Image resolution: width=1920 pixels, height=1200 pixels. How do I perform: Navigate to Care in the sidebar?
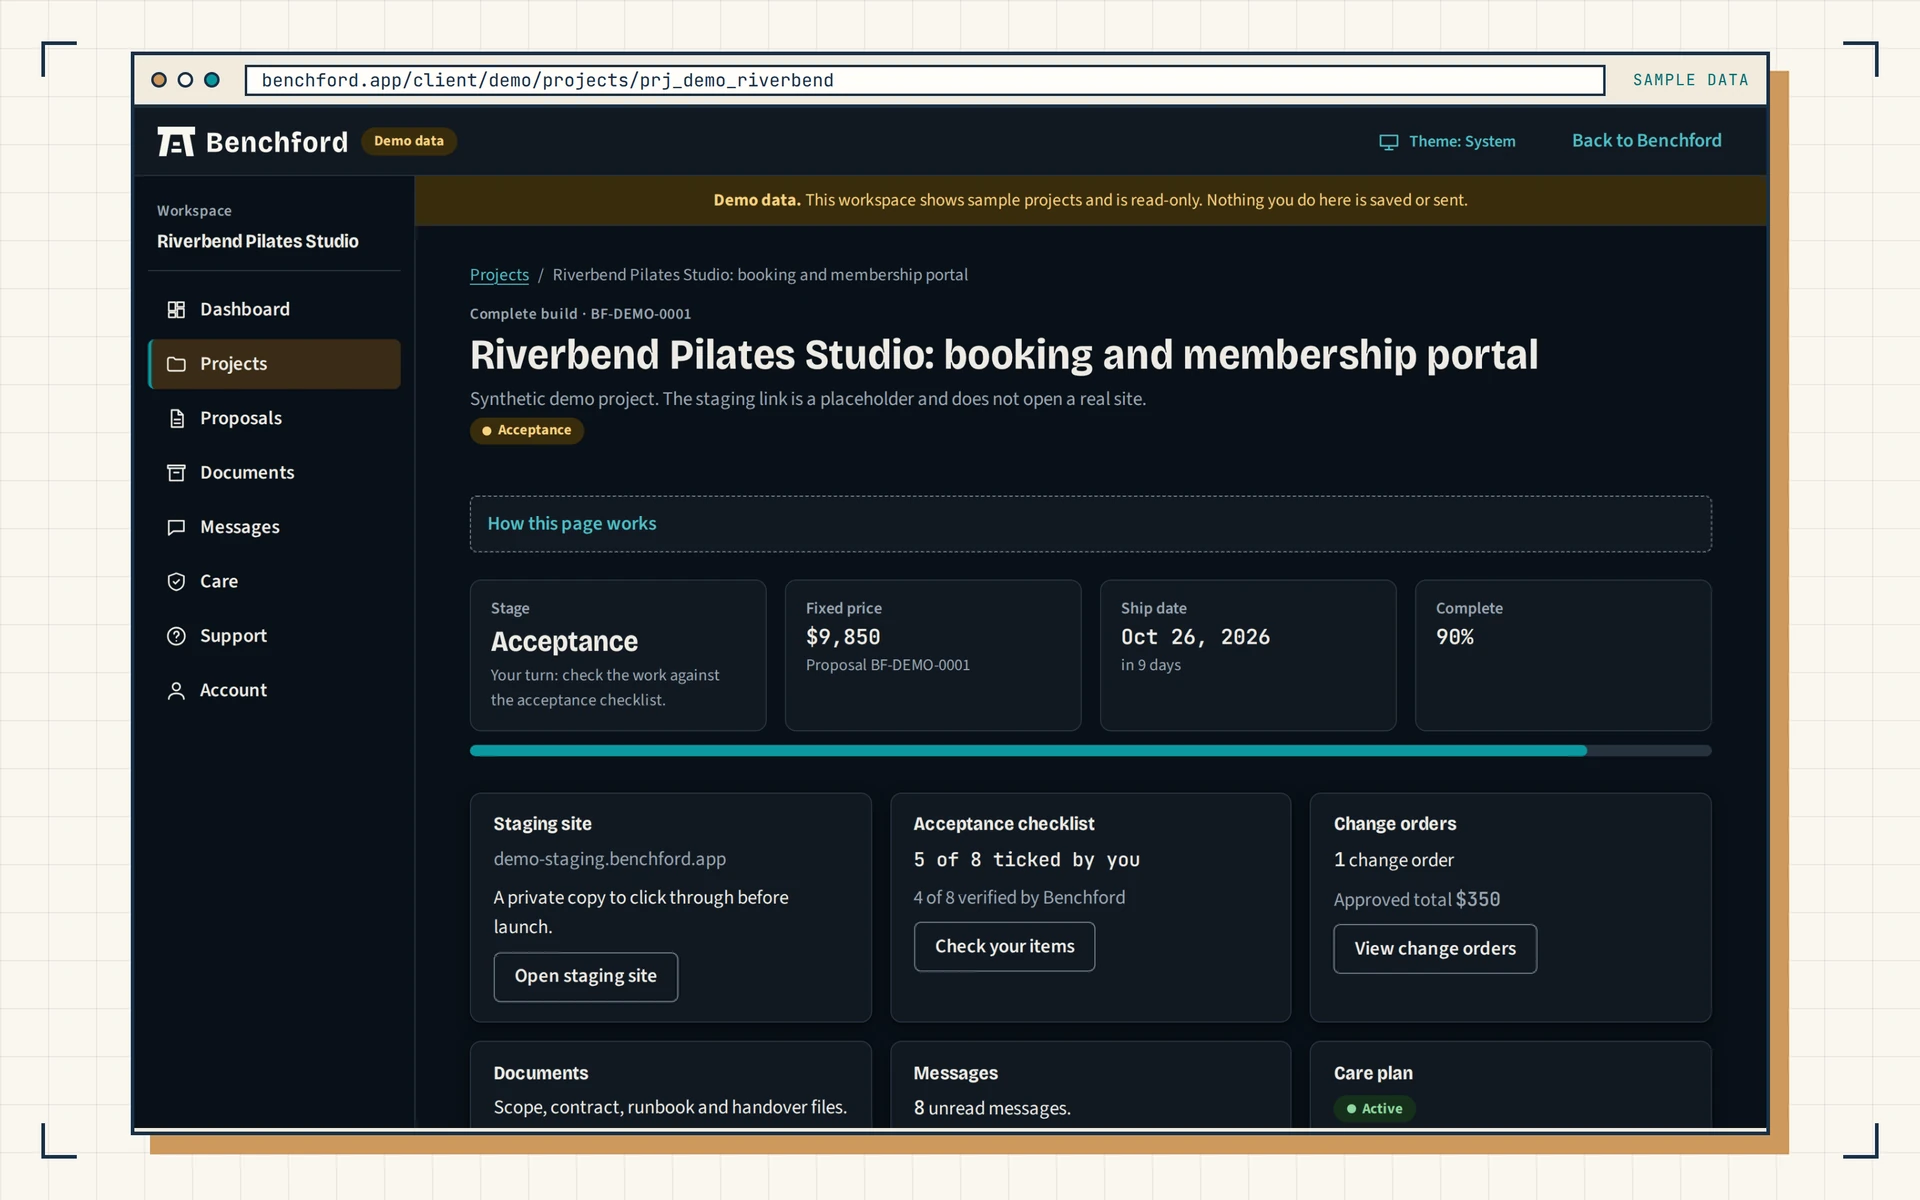pos(274,581)
